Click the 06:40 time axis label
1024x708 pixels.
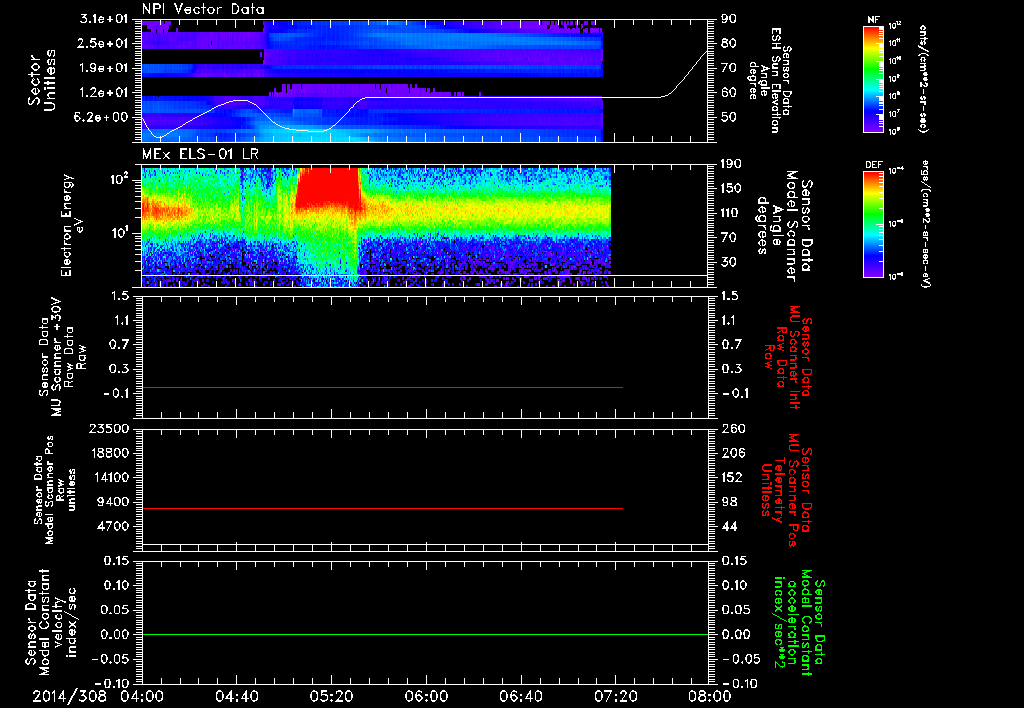coord(520,696)
